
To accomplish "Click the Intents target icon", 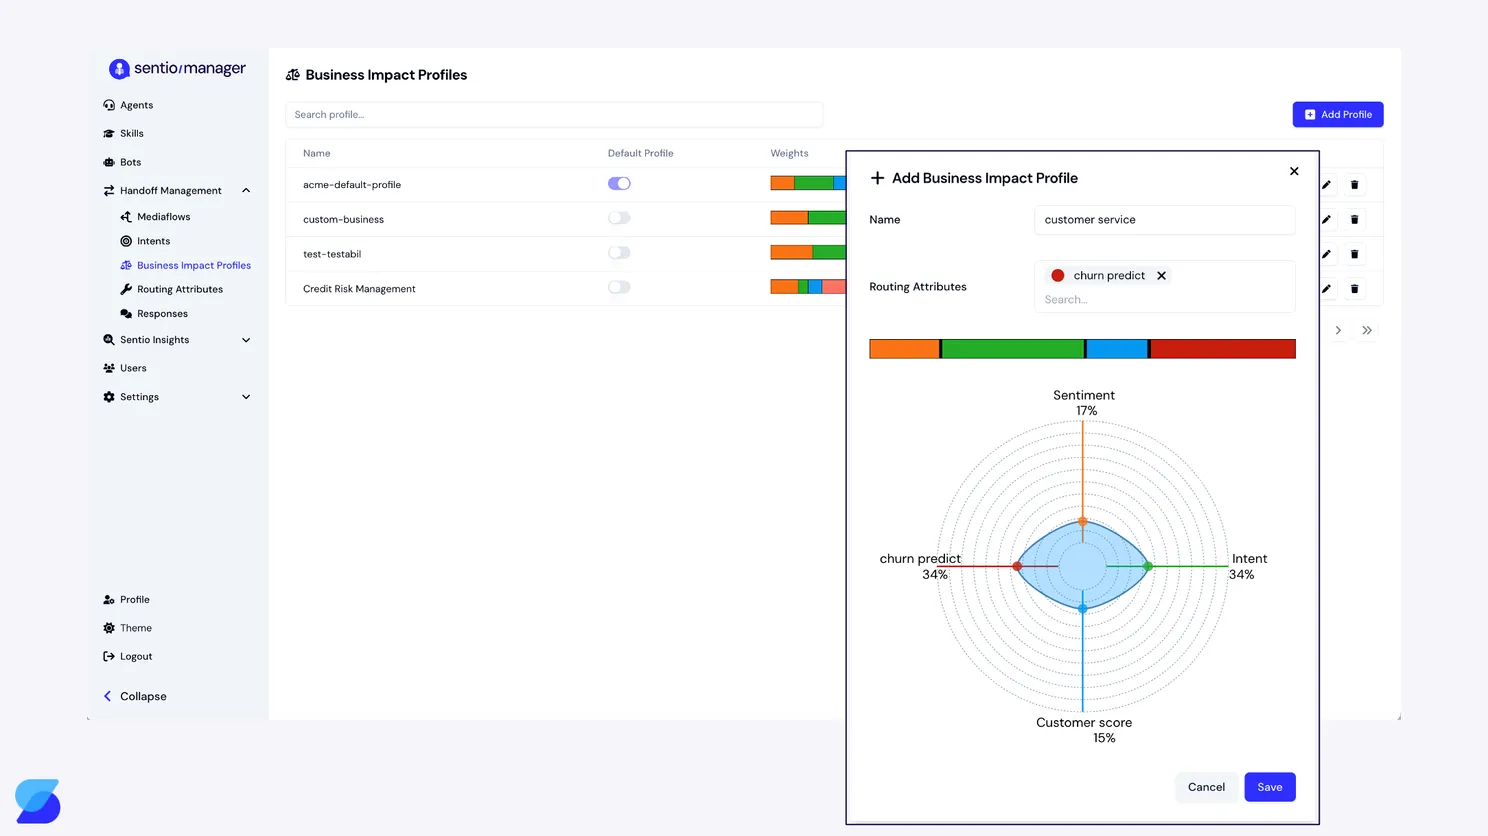I will [x=126, y=241].
